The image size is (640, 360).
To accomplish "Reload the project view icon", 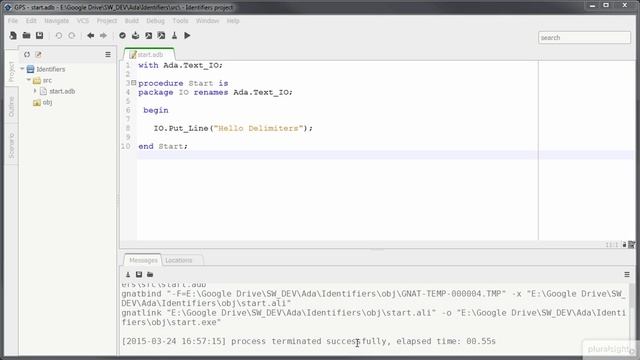I will click(27, 54).
